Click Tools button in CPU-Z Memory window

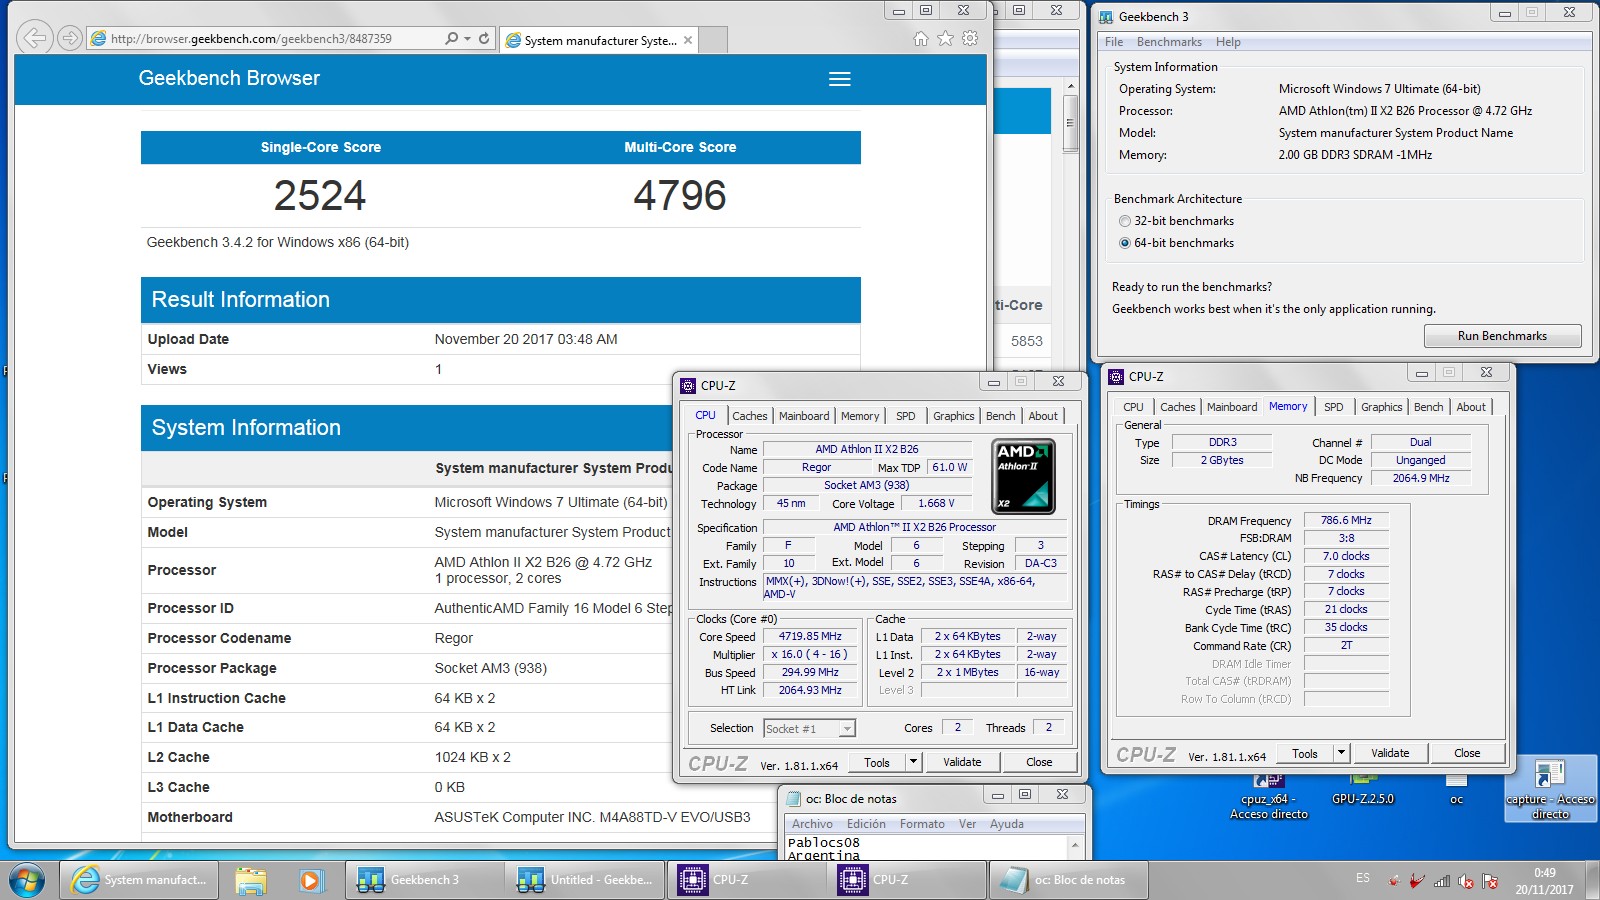click(1305, 753)
